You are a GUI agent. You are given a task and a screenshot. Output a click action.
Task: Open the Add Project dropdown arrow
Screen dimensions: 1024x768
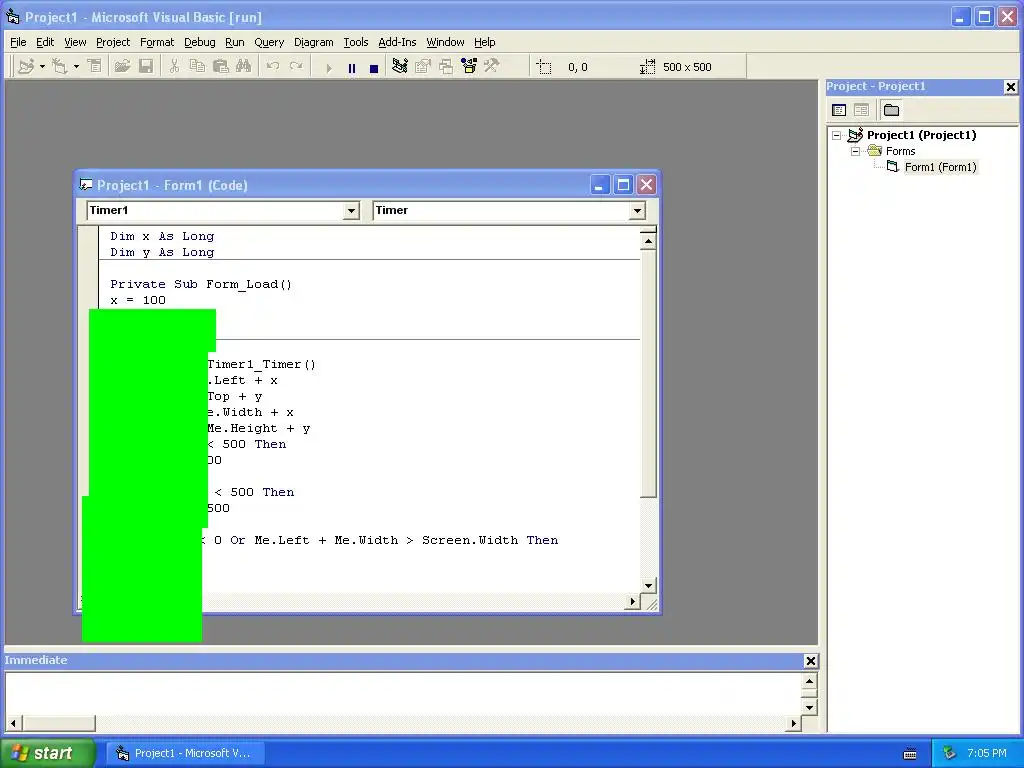tap(42, 67)
